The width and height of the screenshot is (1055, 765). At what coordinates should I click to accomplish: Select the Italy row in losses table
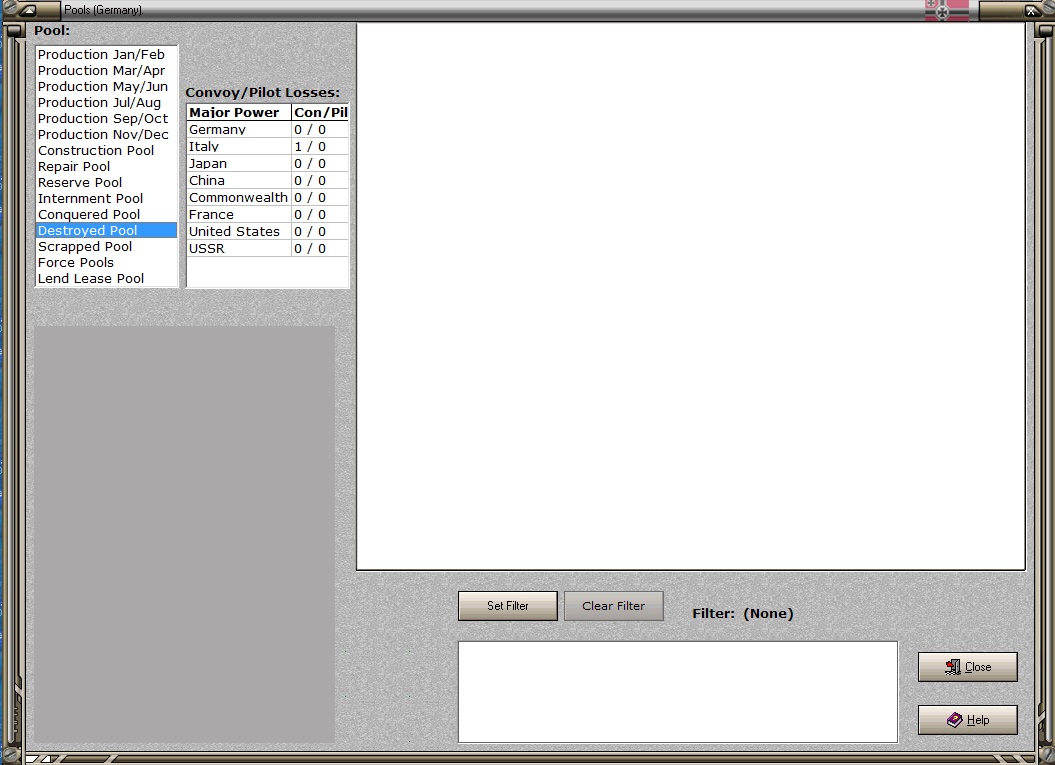pos(268,147)
